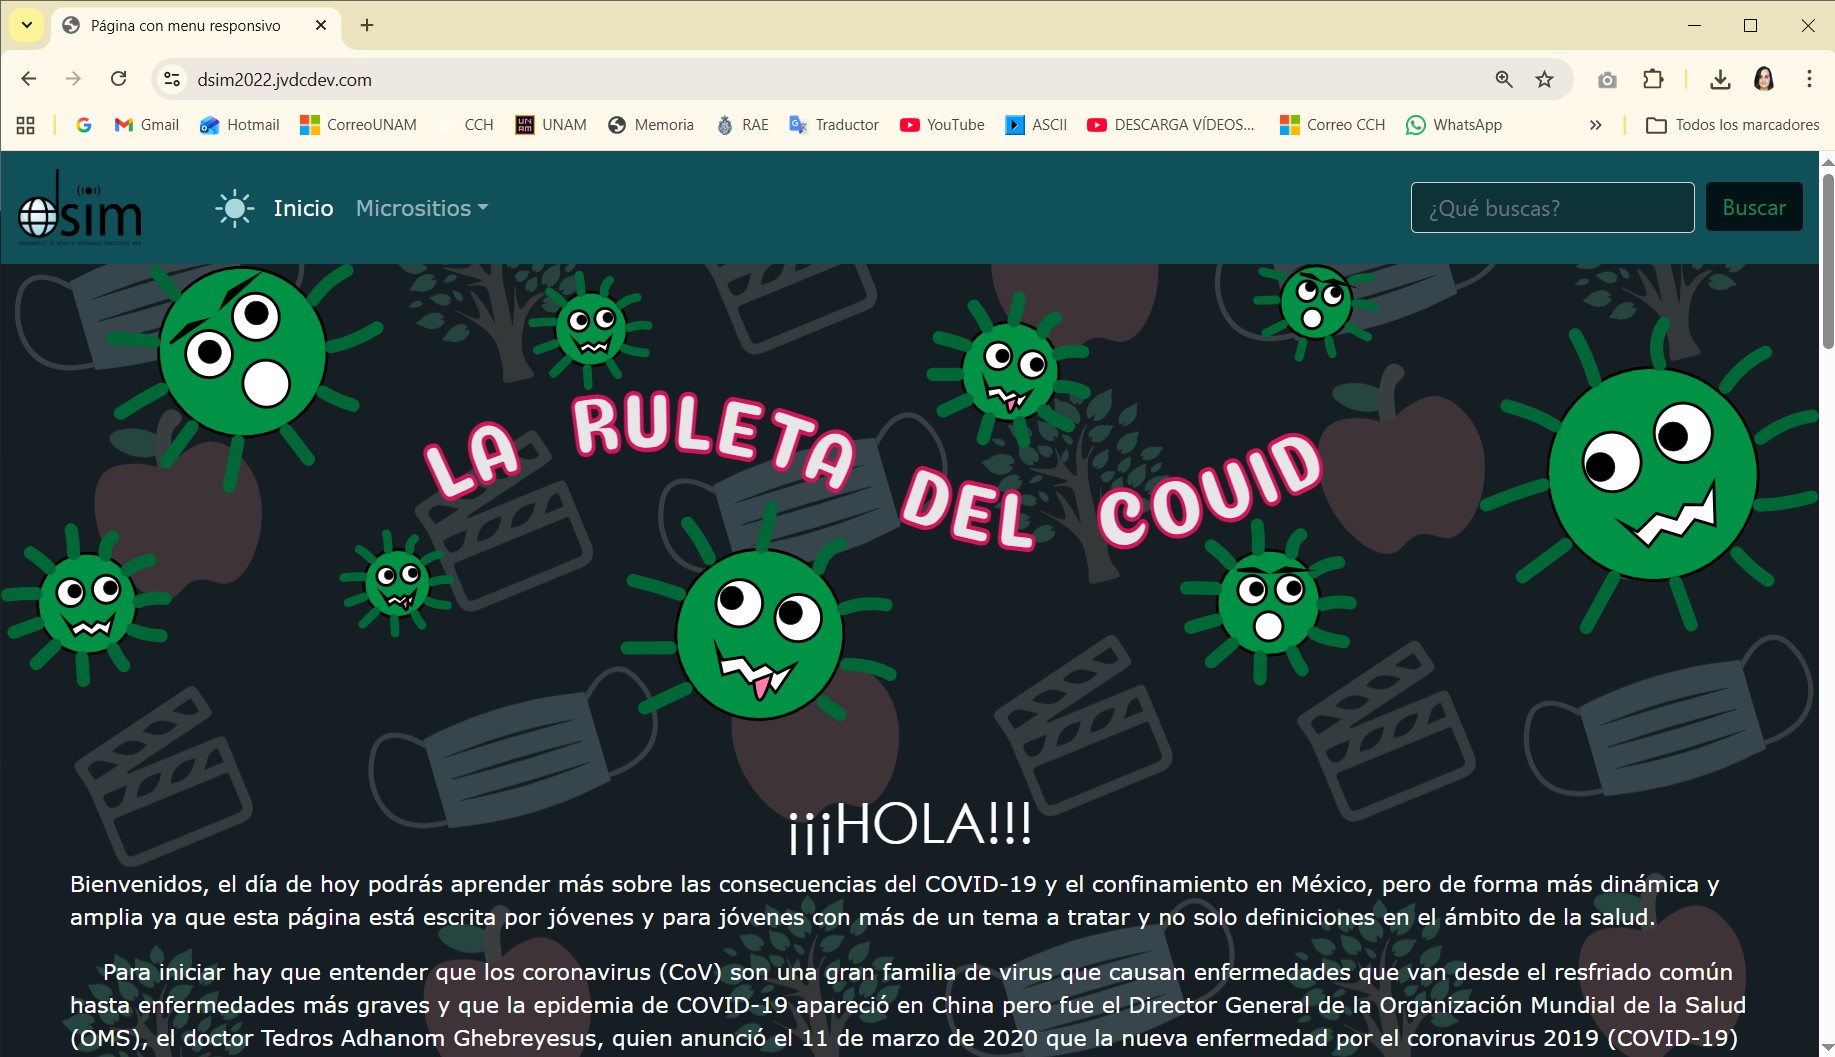Click the La Ruleta del Covid banner title
Image resolution: width=1835 pixels, height=1057 pixels.
[x=873, y=472]
